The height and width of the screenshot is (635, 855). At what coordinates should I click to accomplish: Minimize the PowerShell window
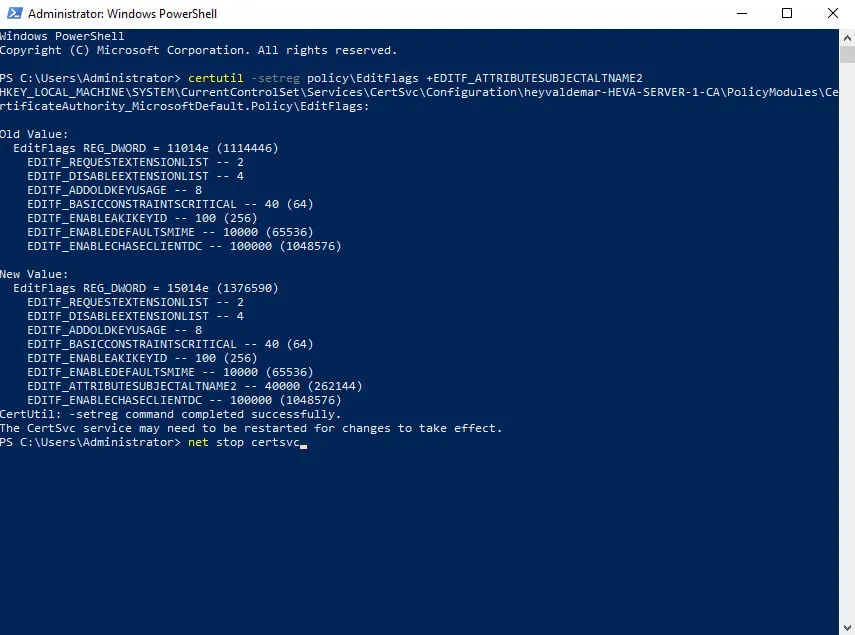point(742,14)
